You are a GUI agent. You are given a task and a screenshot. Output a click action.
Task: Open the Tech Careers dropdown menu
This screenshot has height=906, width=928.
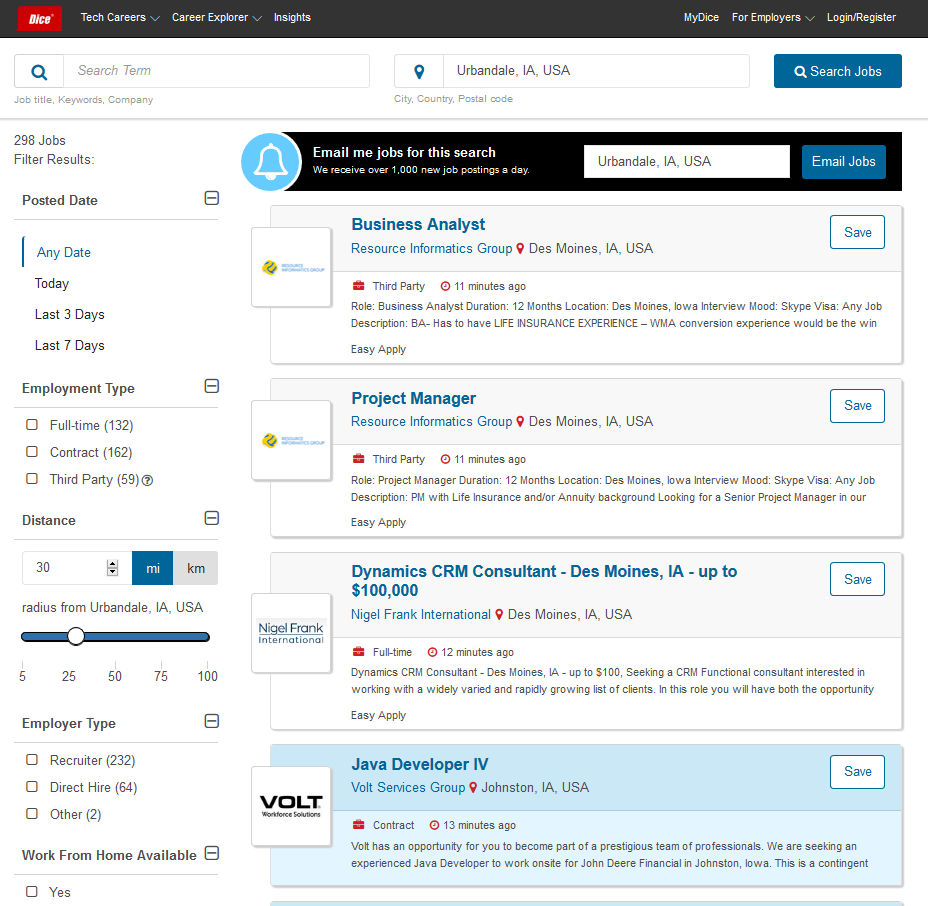[120, 18]
